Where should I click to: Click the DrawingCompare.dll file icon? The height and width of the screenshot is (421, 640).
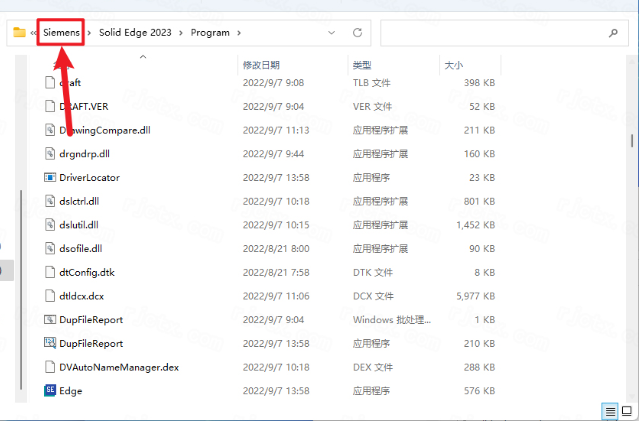click(x=51, y=129)
